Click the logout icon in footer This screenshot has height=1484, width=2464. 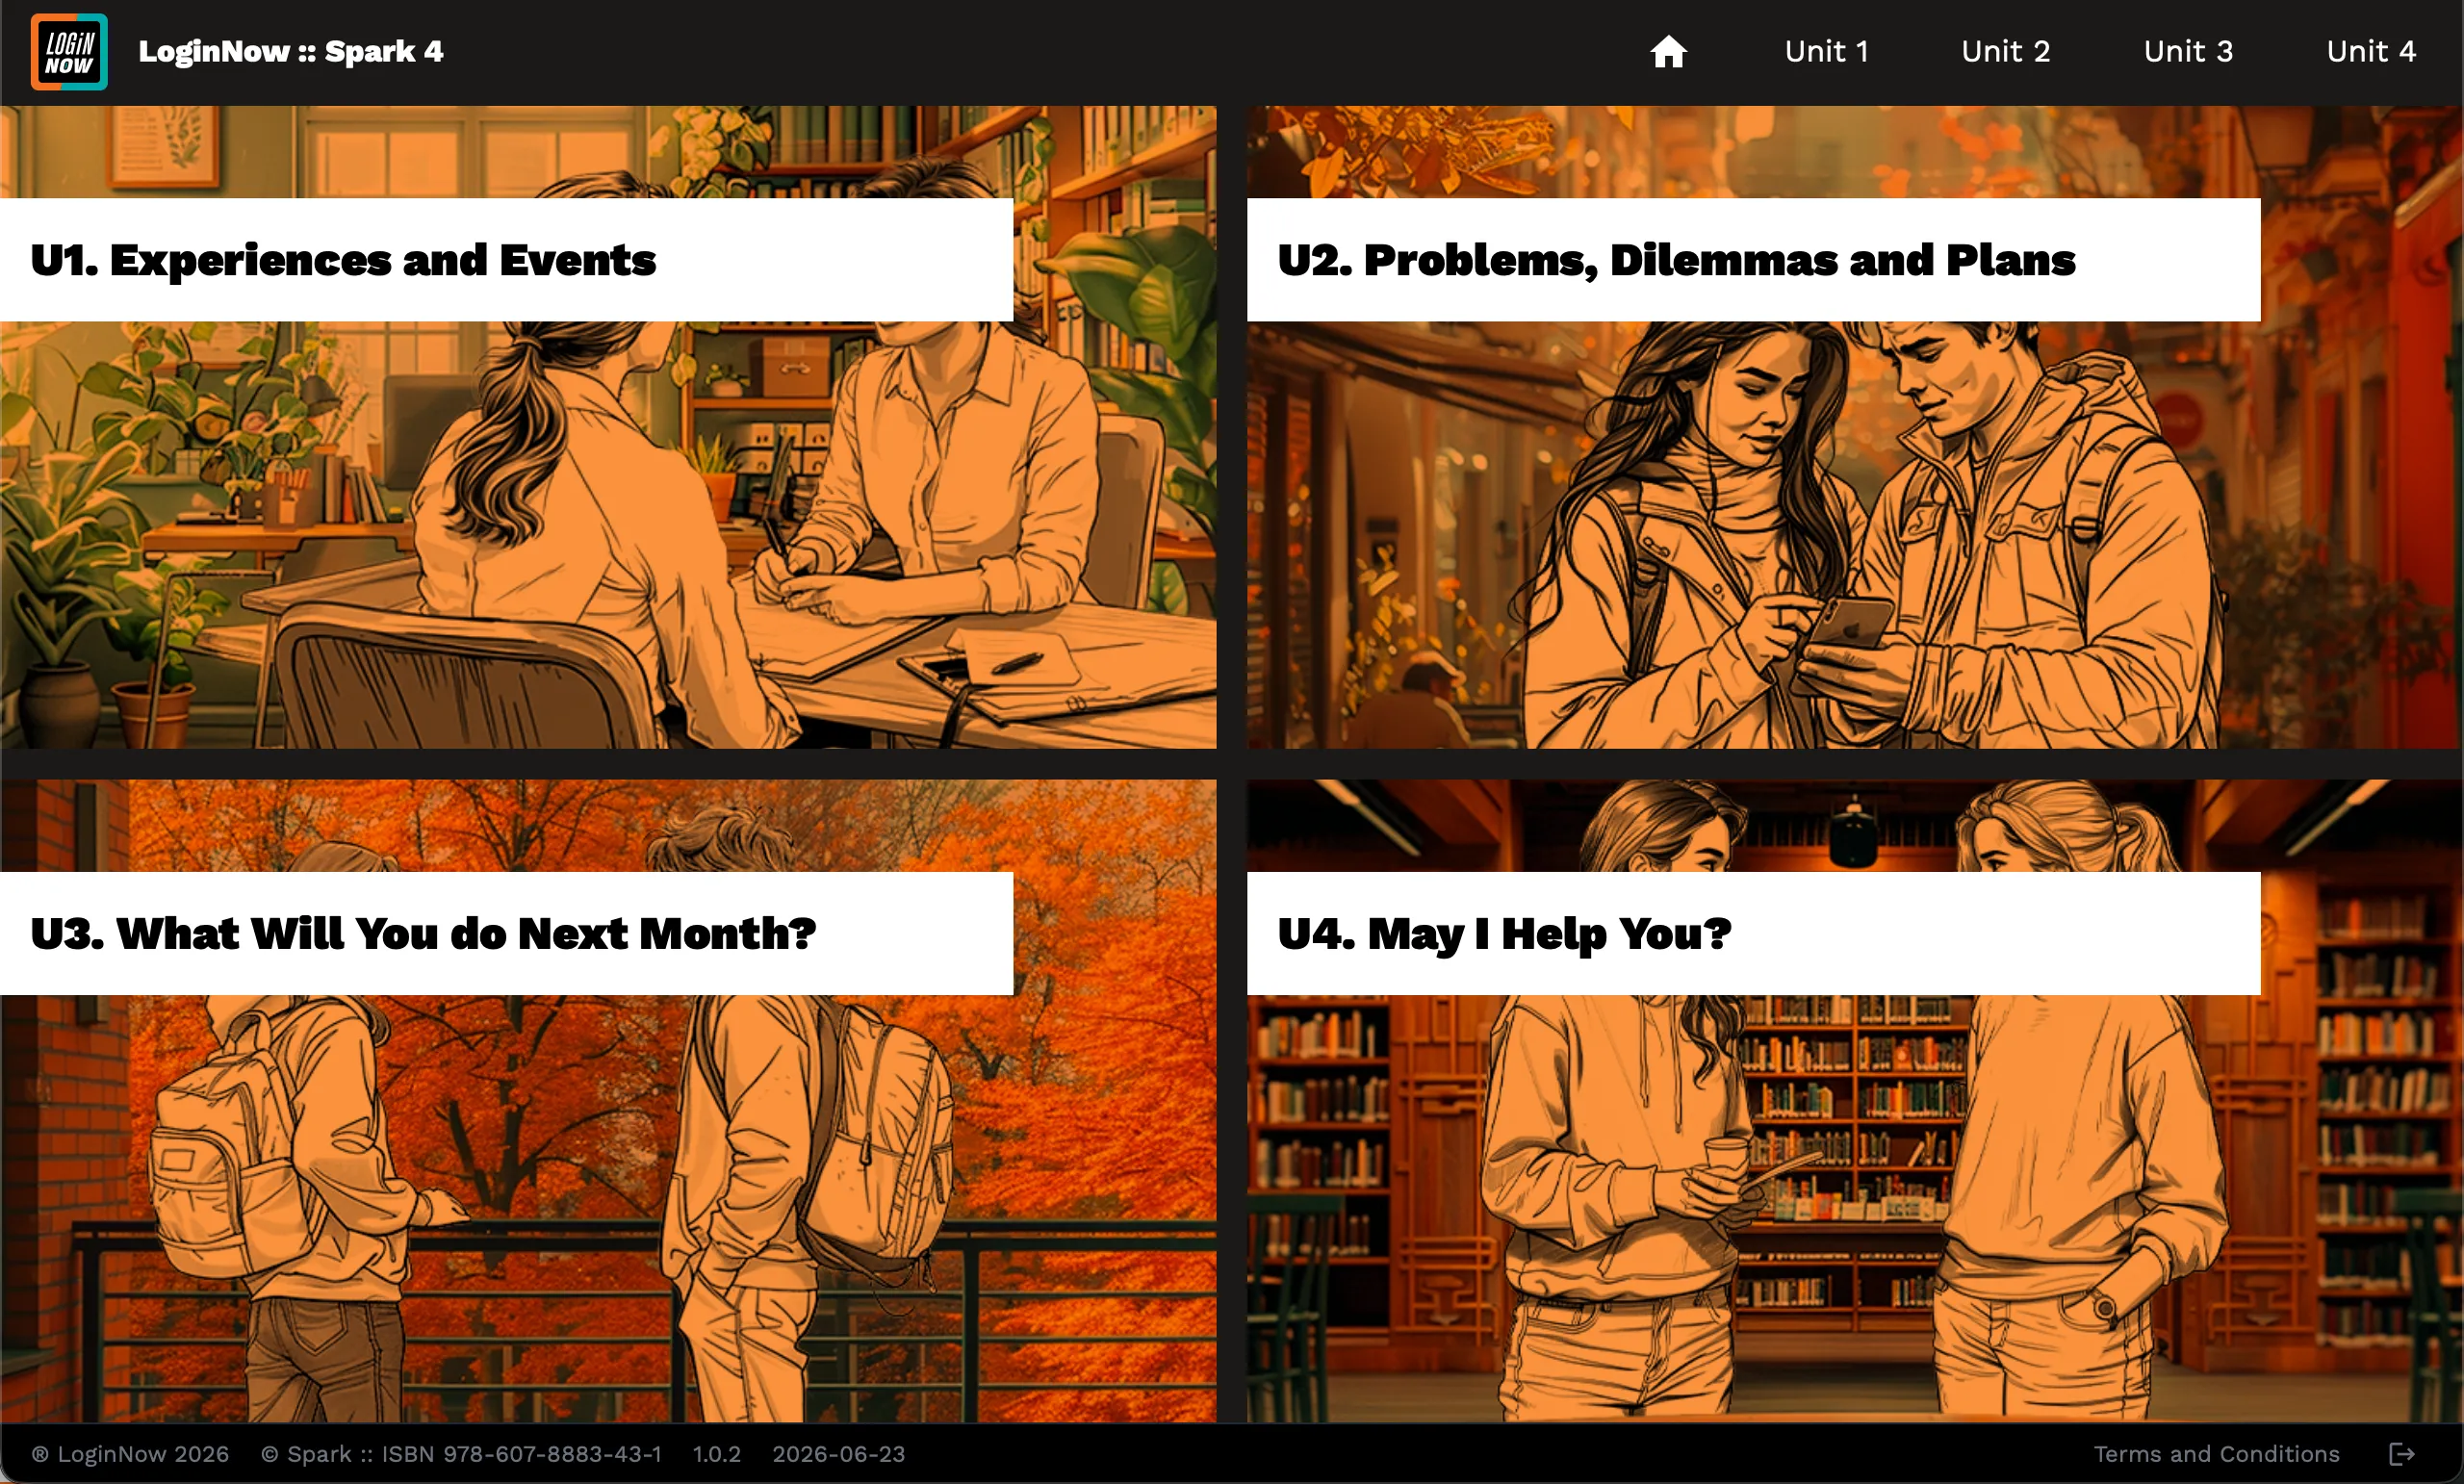[2402, 1454]
